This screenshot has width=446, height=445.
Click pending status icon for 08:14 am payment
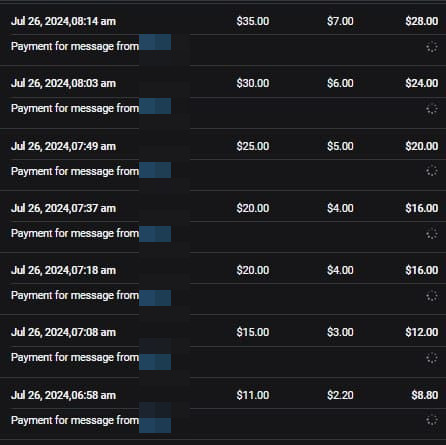pyautogui.click(x=432, y=47)
